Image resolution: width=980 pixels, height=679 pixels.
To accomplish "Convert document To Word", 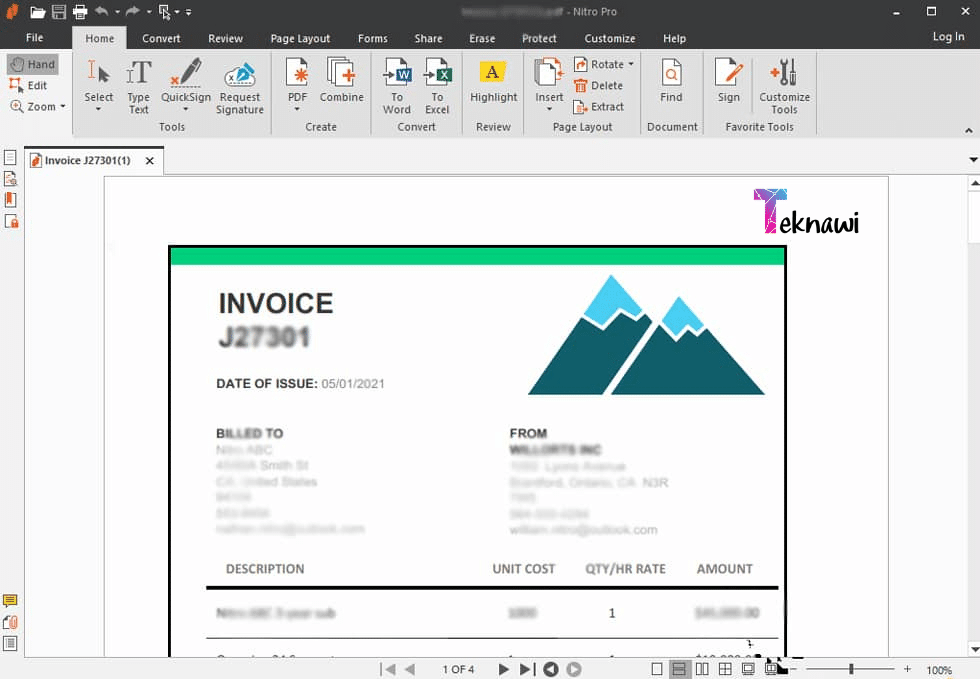I will point(397,86).
